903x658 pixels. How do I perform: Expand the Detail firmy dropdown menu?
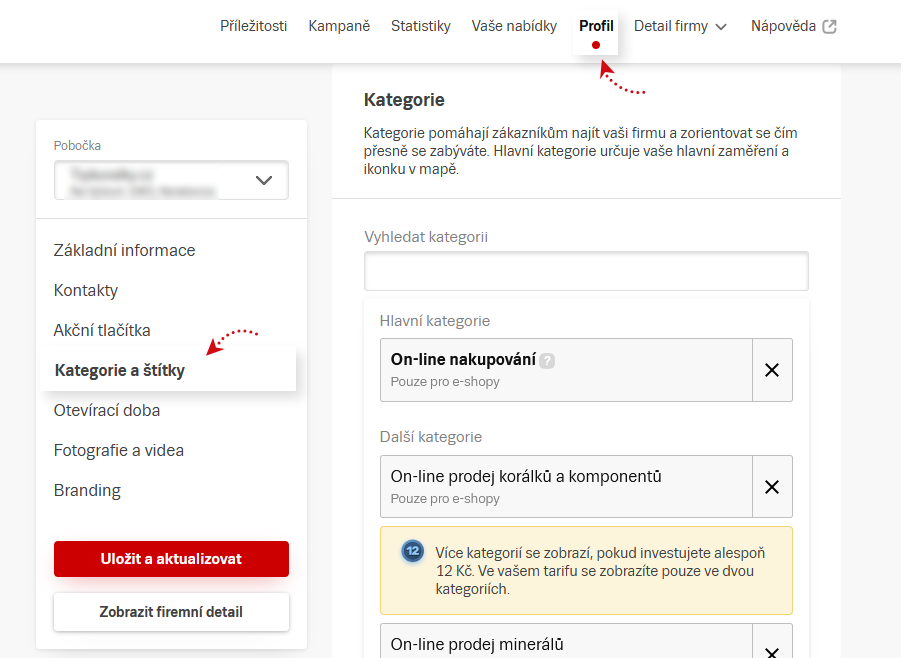pos(680,27)
